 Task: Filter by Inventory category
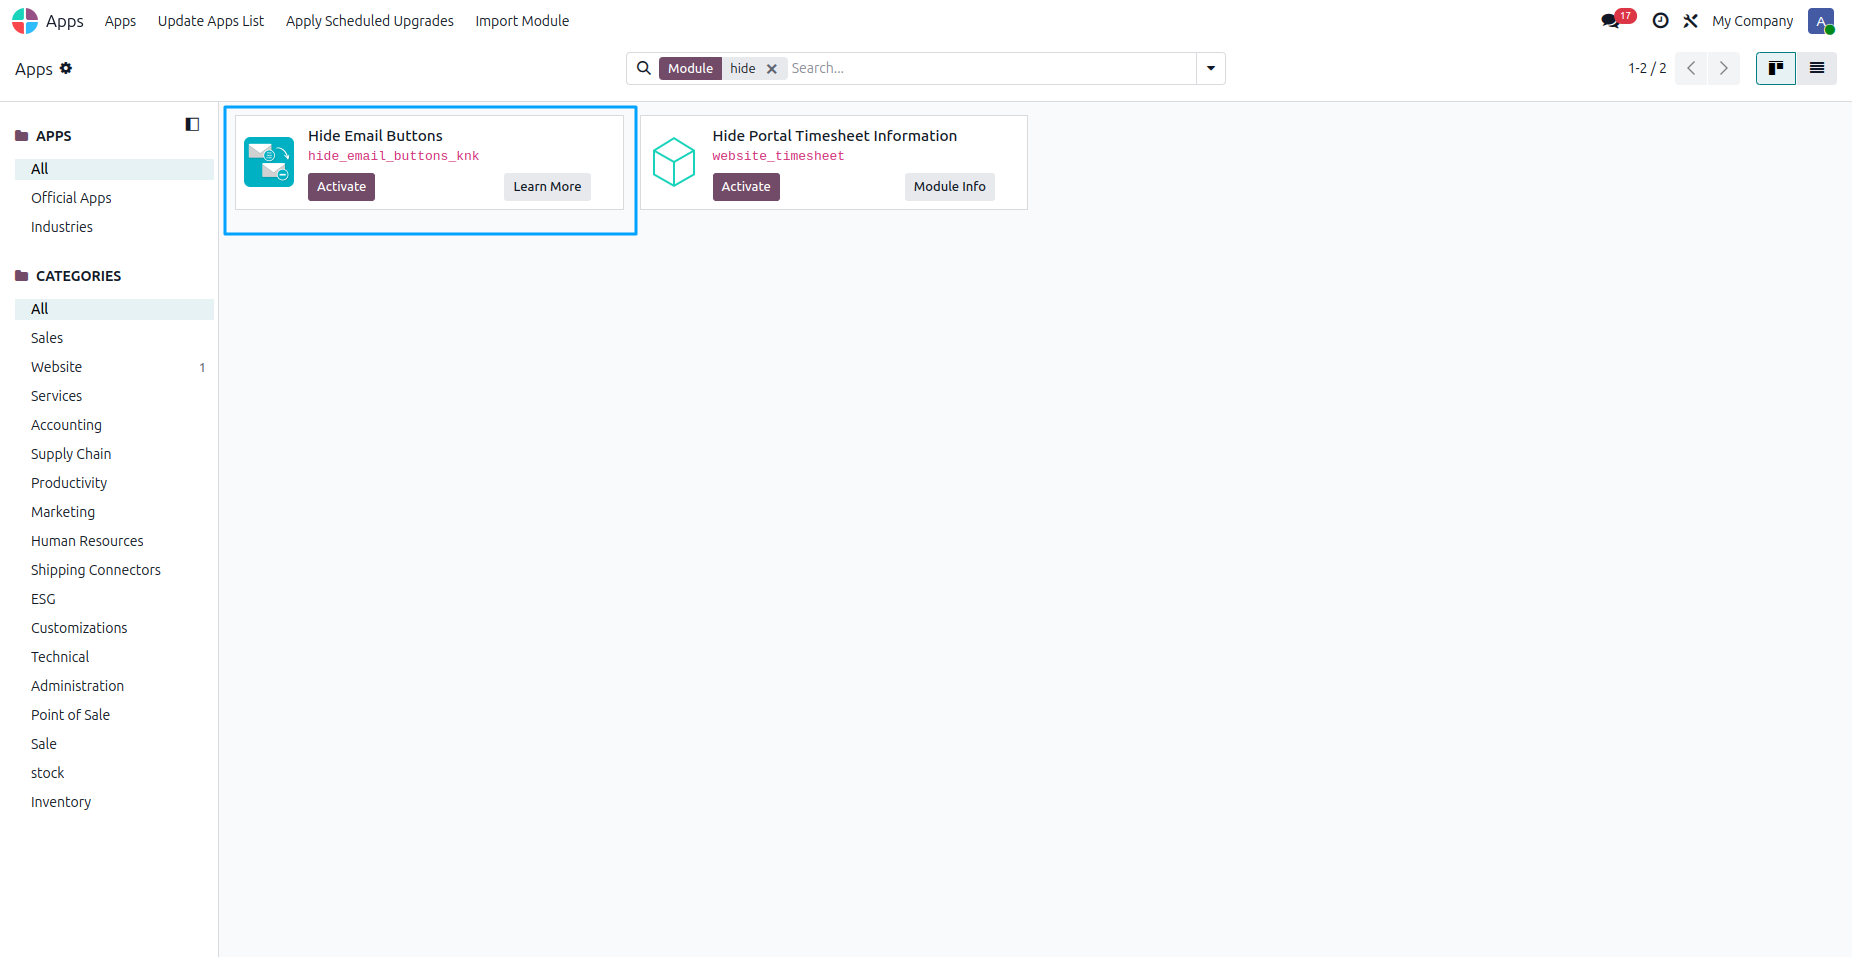pyautogui.click(x=114, y=802)
